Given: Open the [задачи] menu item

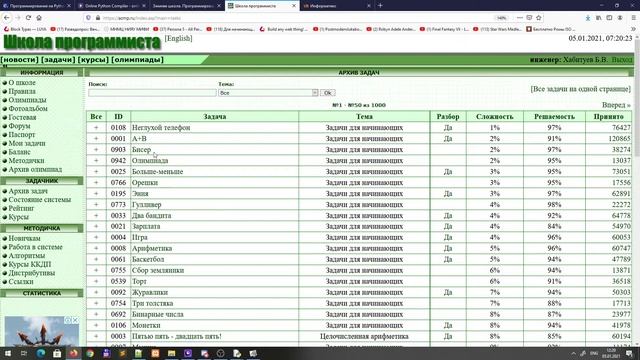Looking at the screenshot, I should pyautogui.click(x=58, y=60).
